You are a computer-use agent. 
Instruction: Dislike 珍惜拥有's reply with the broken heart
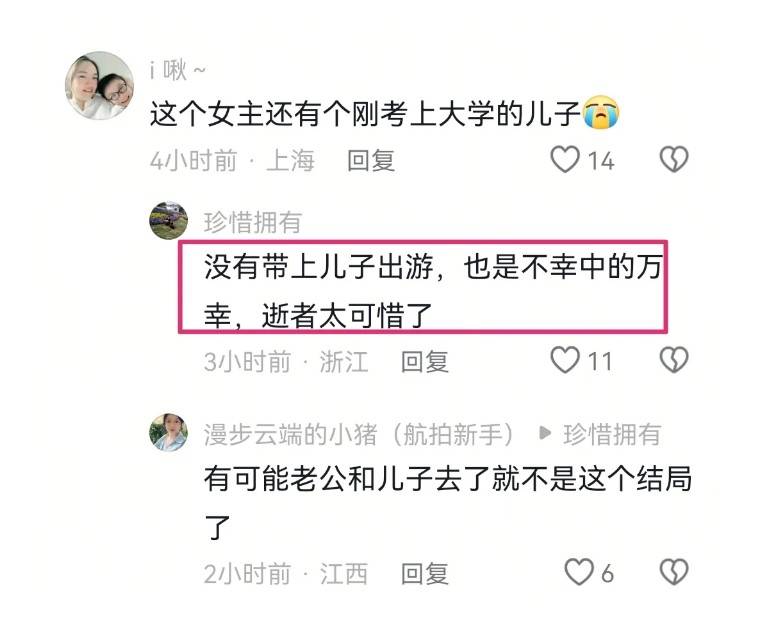click(674, 360)
